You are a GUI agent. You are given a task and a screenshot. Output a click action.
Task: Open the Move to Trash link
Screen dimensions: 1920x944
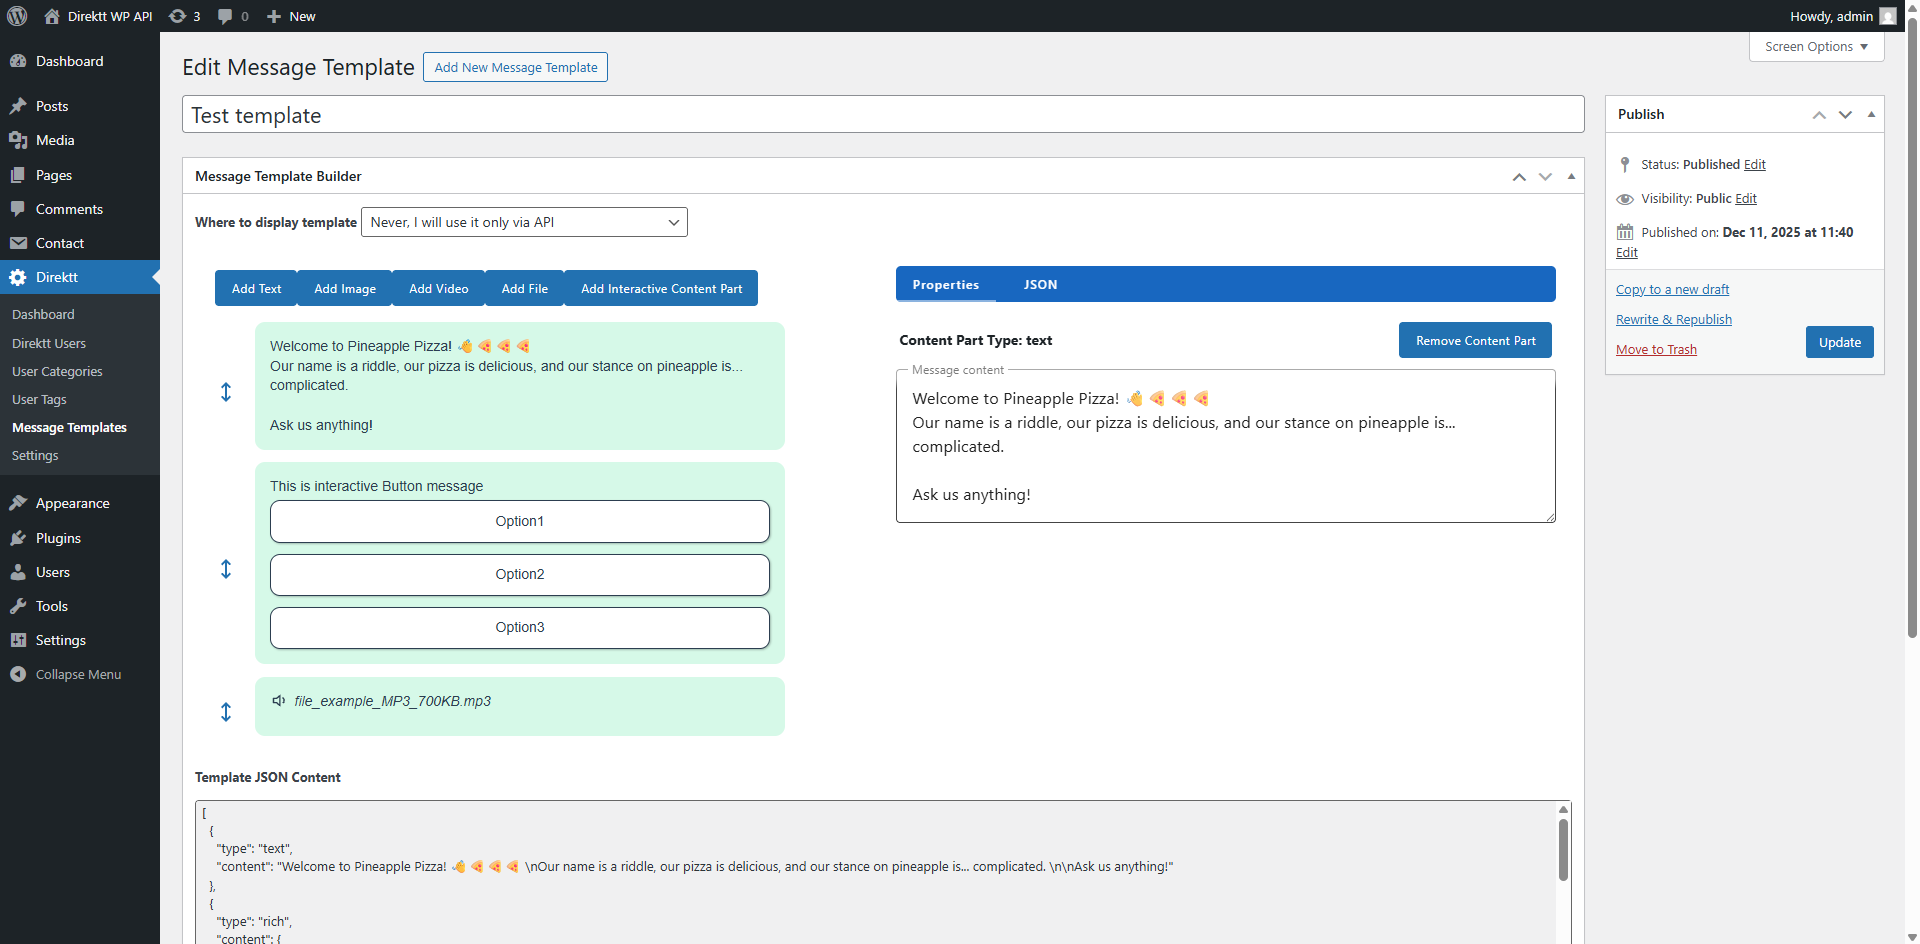pos(1655,349)
